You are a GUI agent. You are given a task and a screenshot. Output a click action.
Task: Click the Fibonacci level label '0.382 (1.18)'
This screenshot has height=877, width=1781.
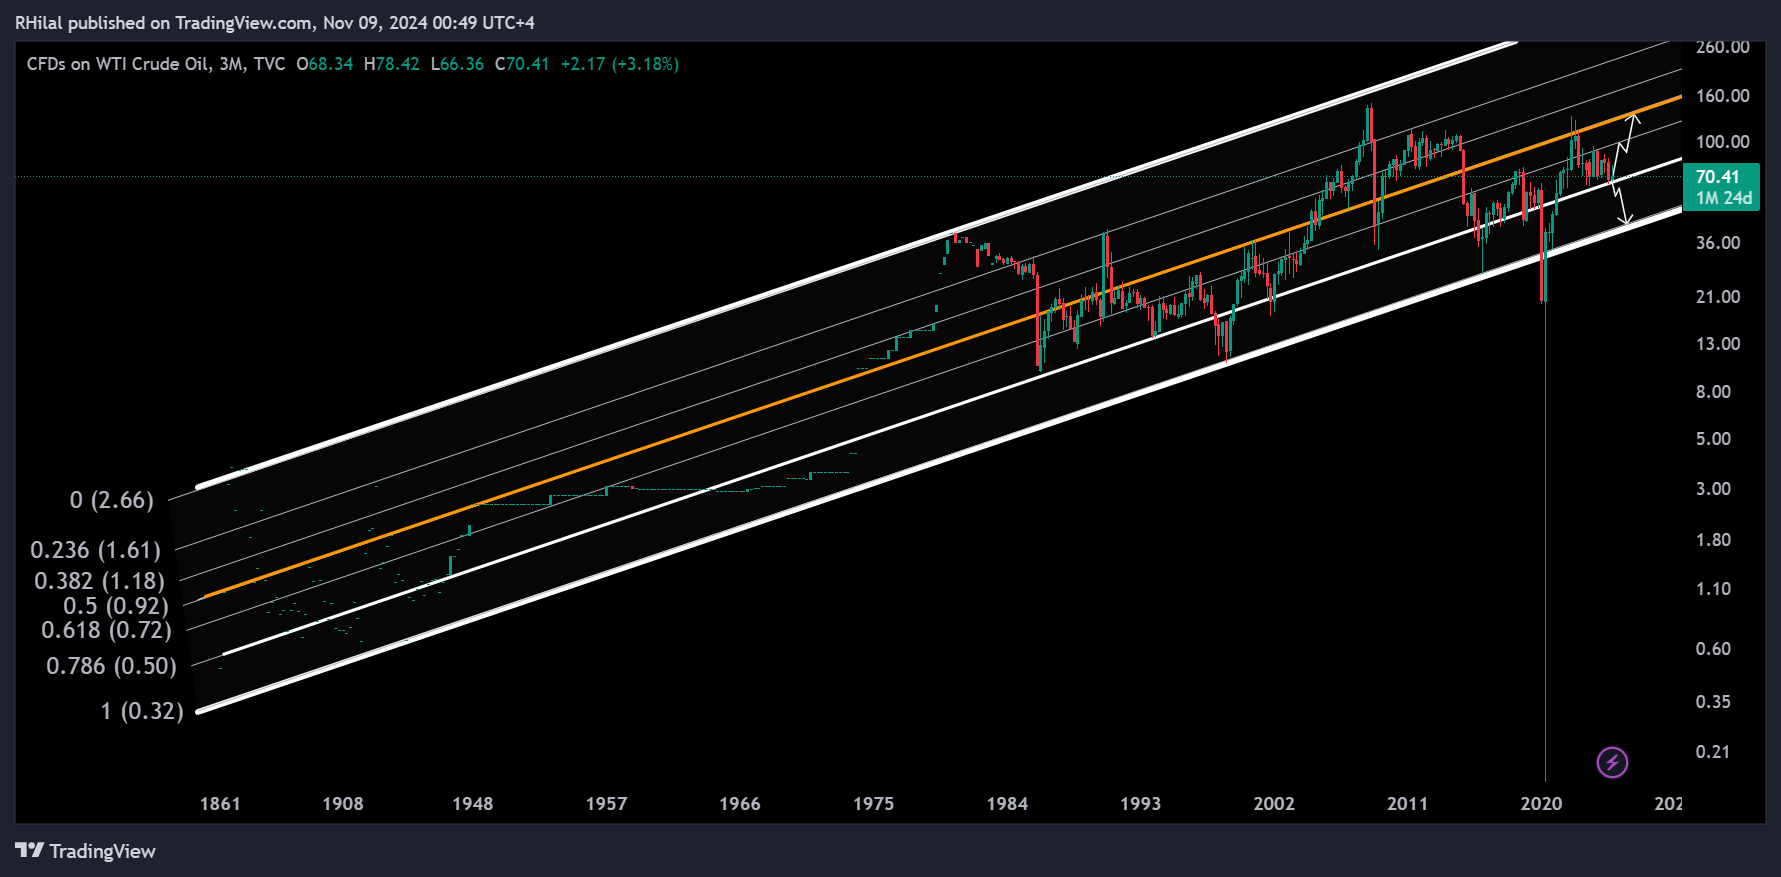pos(100,581)
